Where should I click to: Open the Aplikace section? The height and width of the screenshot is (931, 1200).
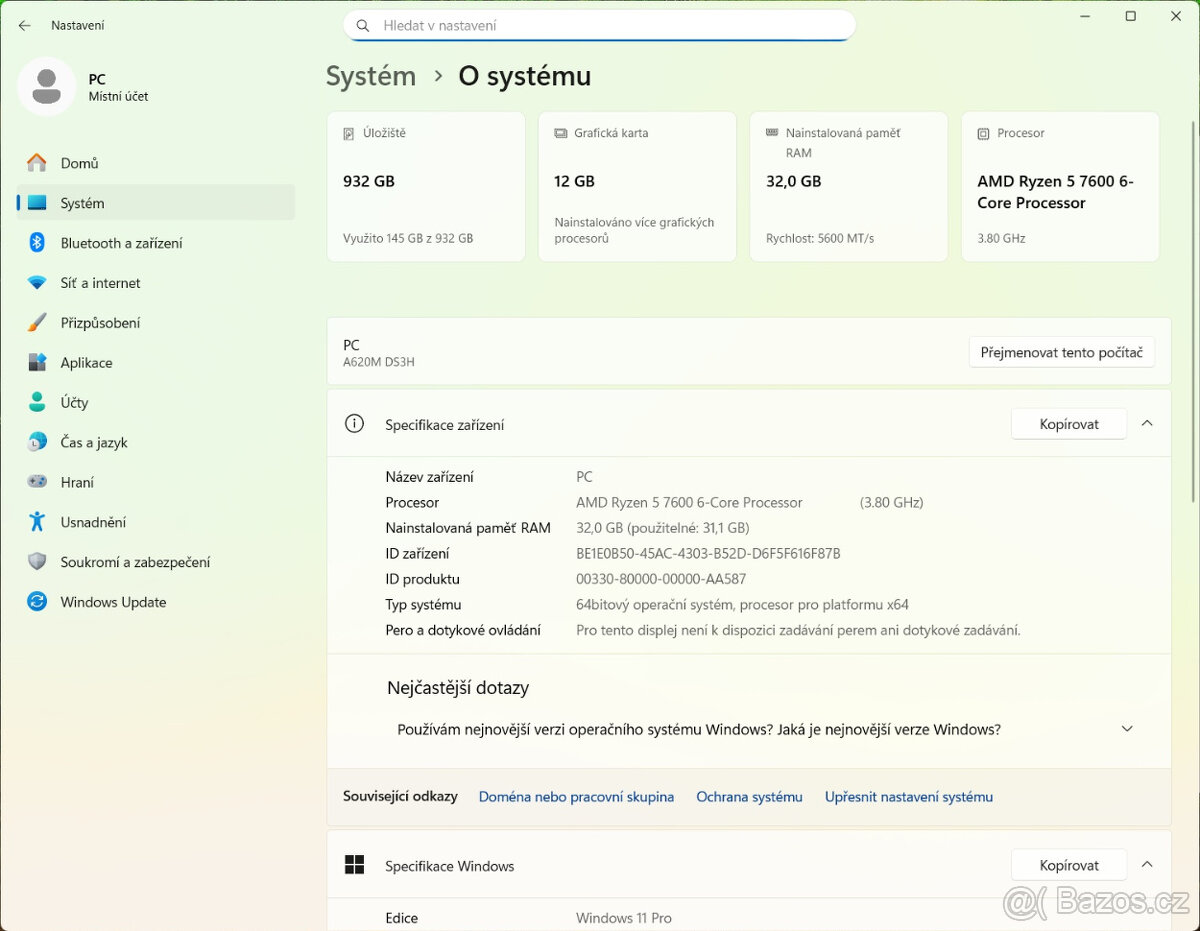click(x=86, y=363)
